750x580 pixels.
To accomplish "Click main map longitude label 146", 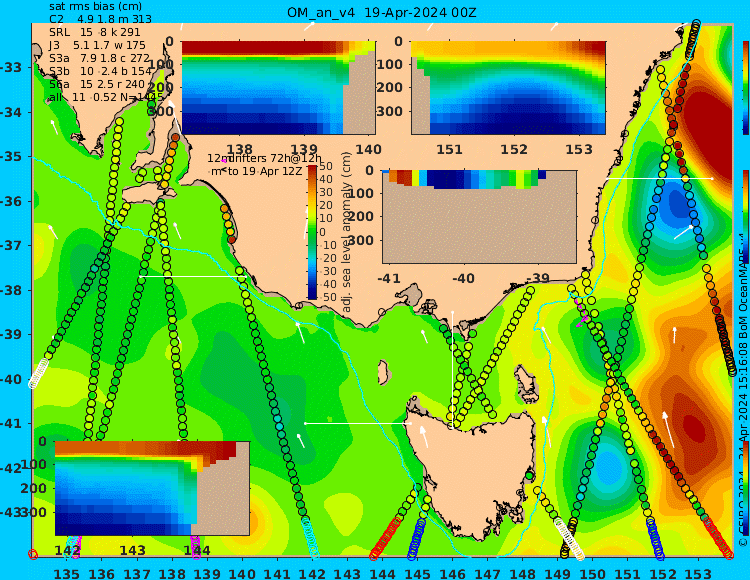I will click(452, 573).
